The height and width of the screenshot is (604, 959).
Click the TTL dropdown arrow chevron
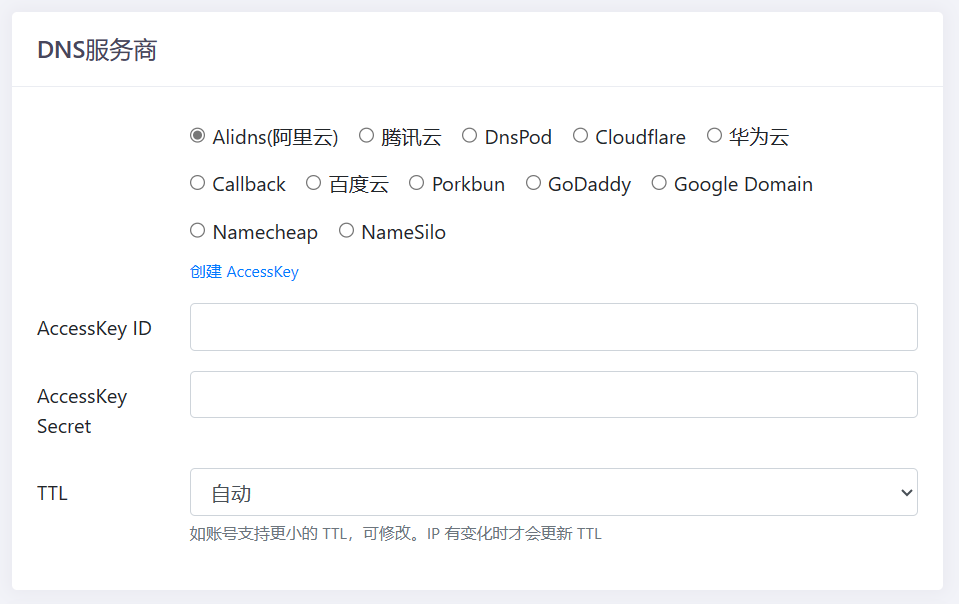pos(906,493)
